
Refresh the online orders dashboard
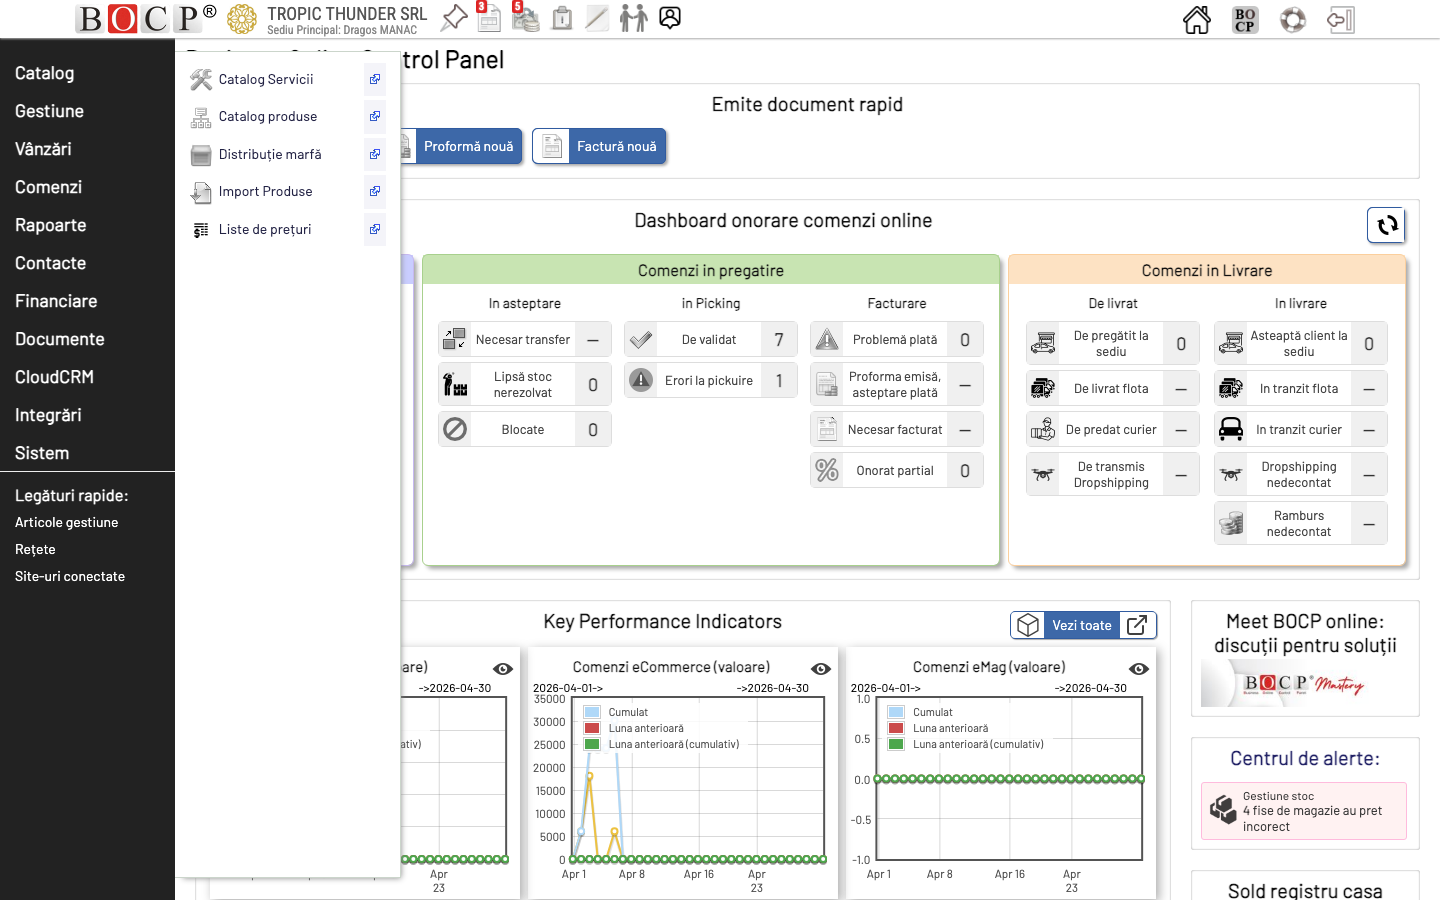pyautogui.click(x=1386, y=225)
